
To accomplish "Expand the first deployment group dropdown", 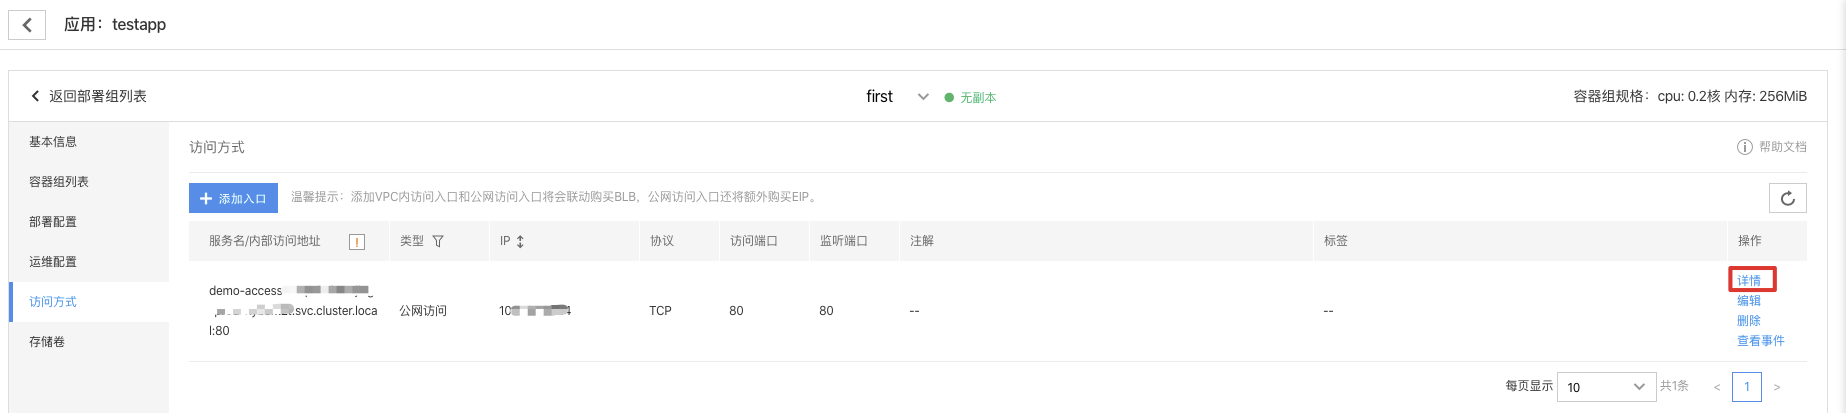I will 923,97.
